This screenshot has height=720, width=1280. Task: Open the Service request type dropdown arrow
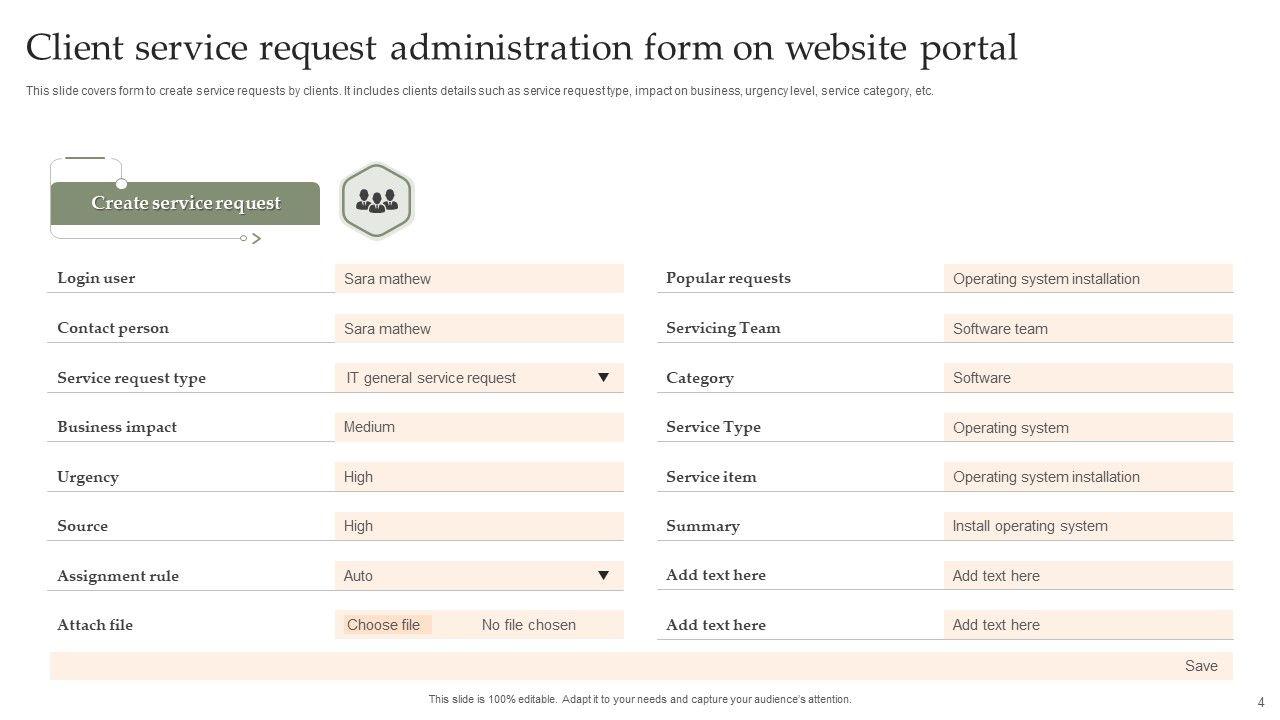603,378
